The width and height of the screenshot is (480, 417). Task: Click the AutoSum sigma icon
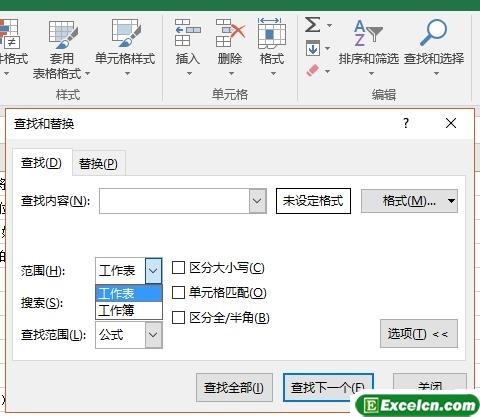(x=313, y=25)
